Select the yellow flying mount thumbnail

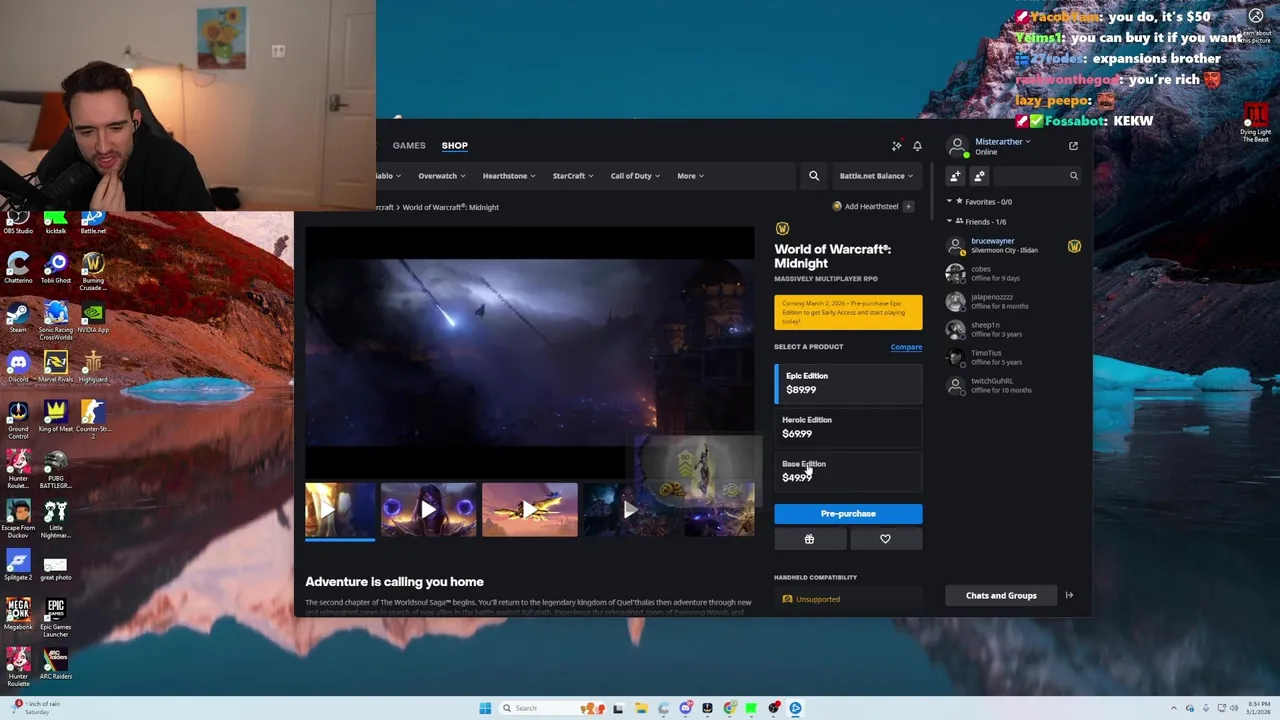(x=529, y=510)
